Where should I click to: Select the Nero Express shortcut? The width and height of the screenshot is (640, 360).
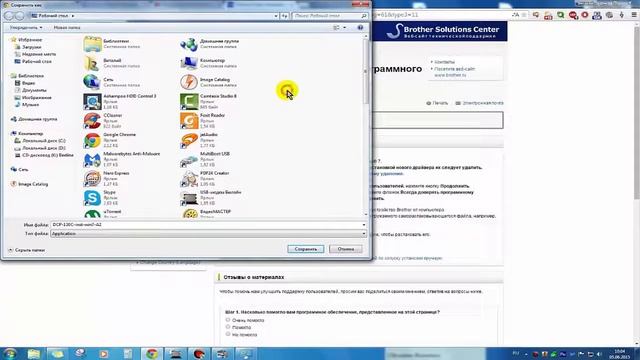pos(107,178)
